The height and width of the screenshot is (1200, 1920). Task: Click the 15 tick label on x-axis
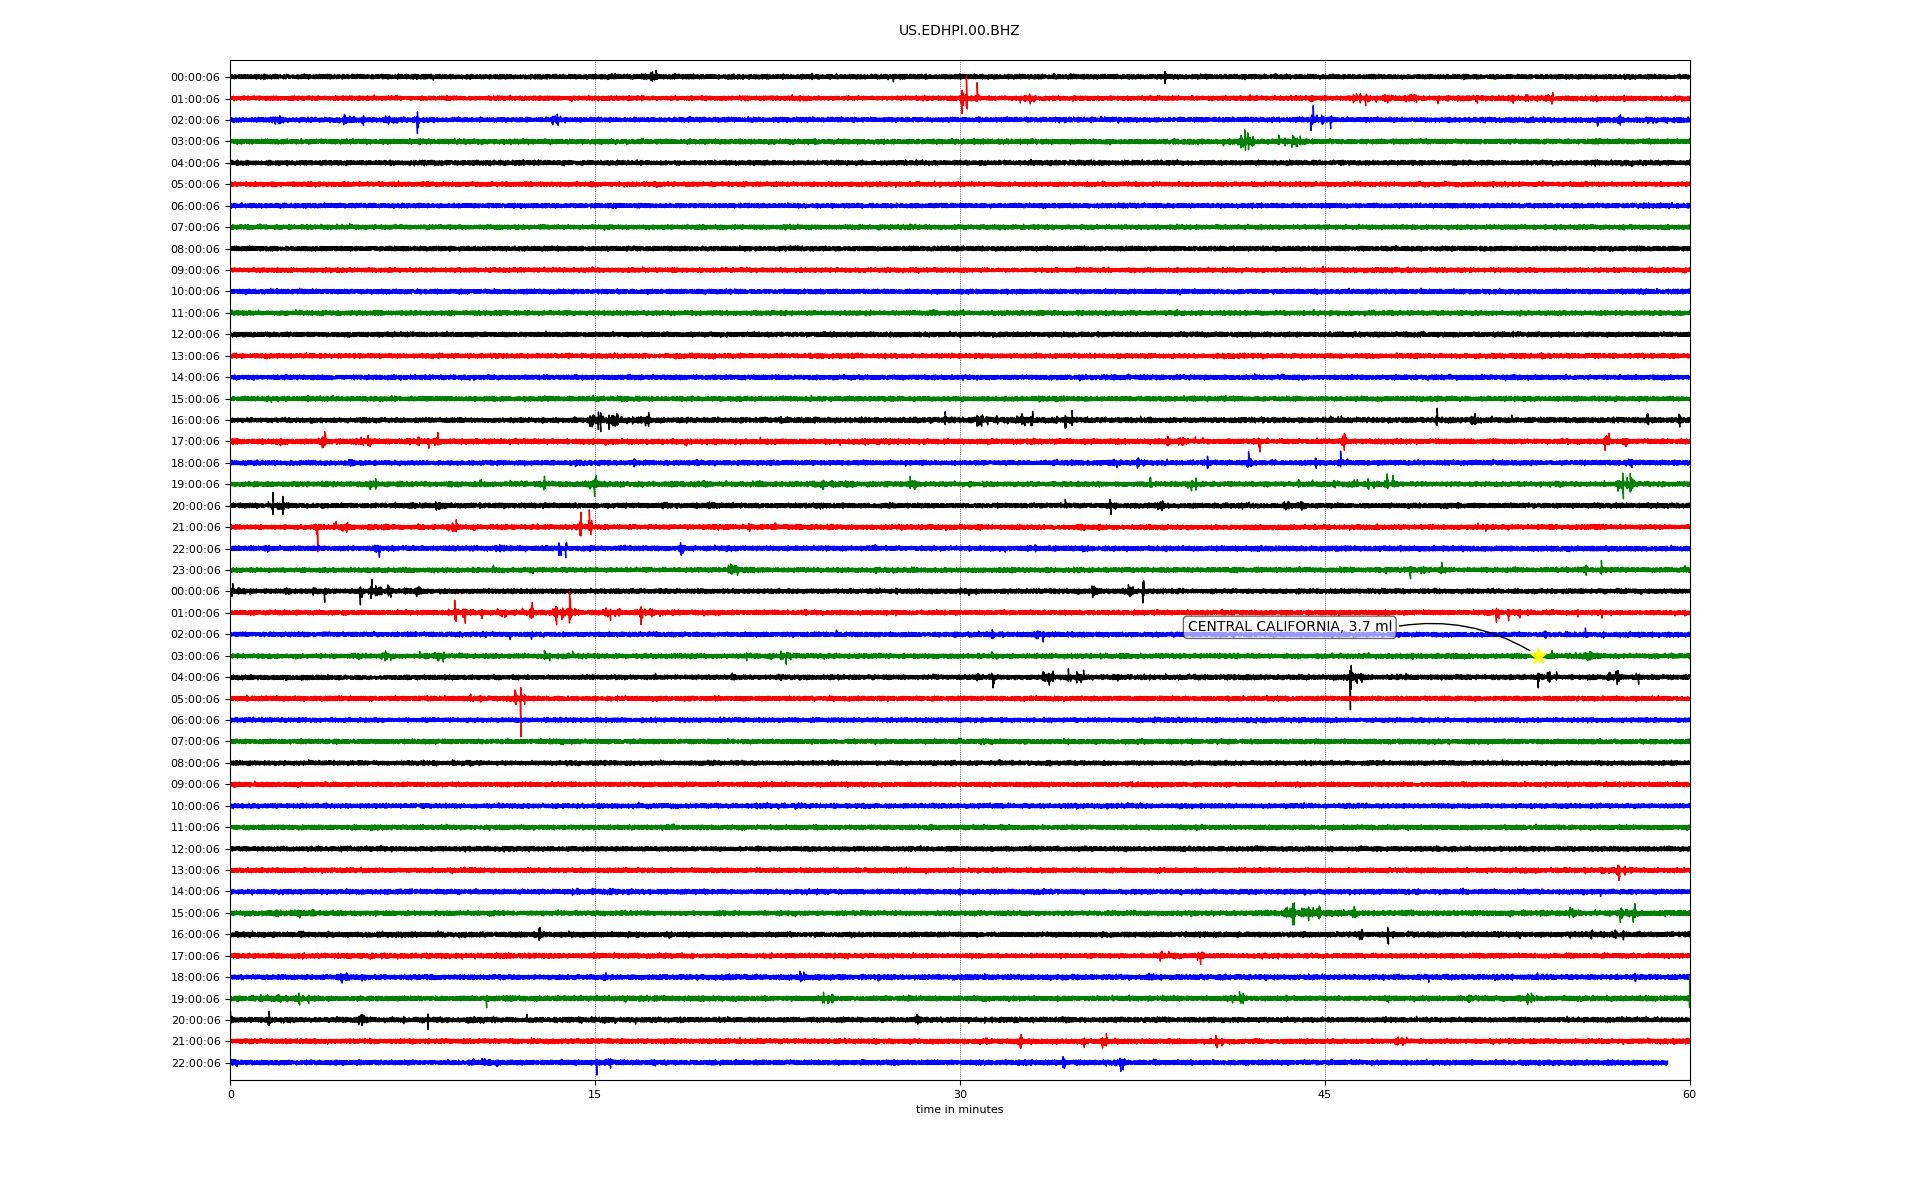(595, 1094)
